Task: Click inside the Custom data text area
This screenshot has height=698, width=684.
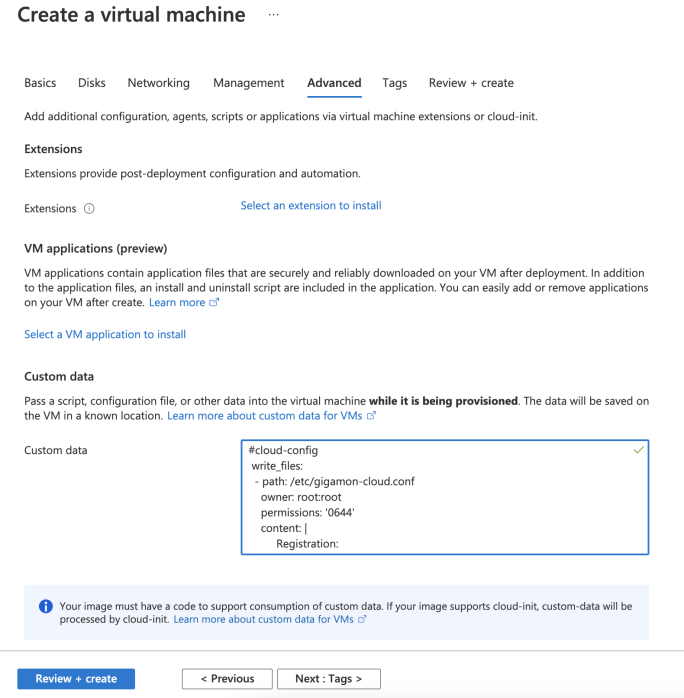Action: click(x=445, y=497)
